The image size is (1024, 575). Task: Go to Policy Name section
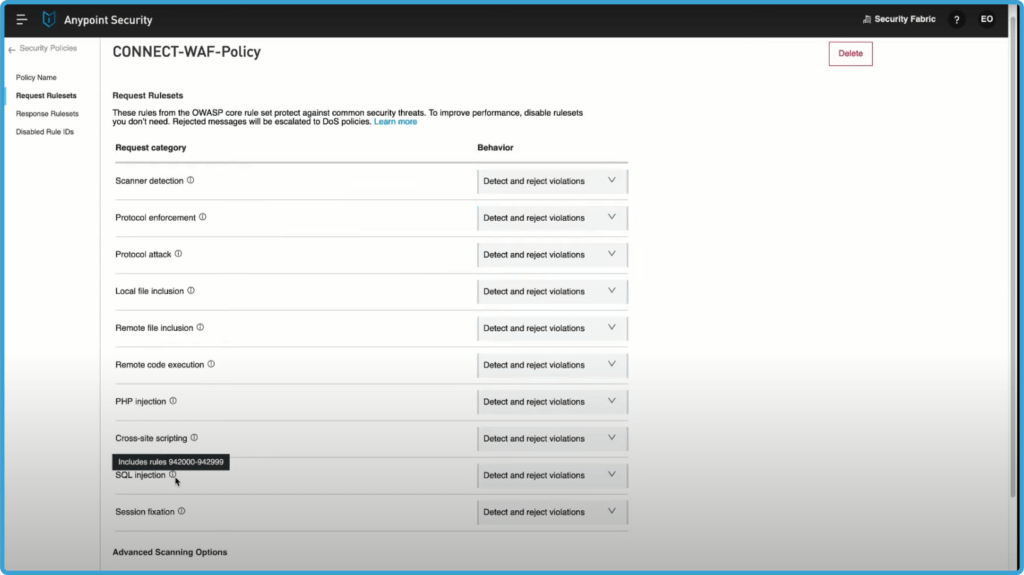click(x=36, y=77)
